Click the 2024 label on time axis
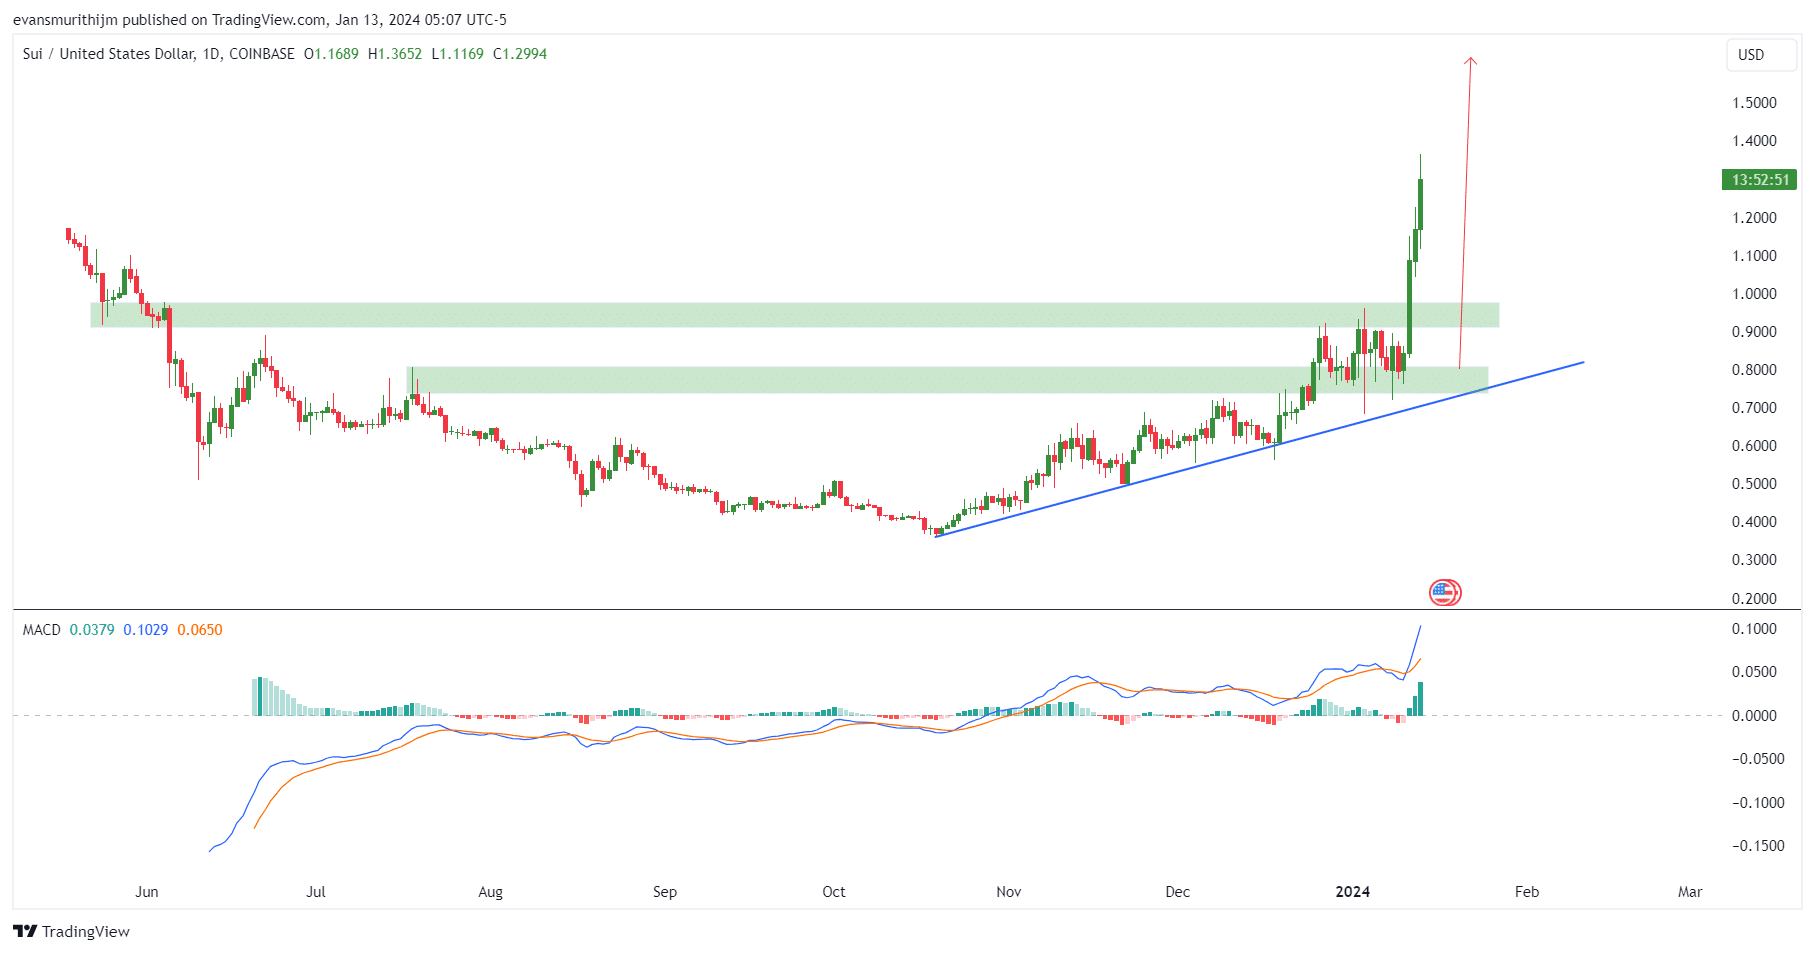This screenshot has width=1815, height=953. [x=1353, y=892]
